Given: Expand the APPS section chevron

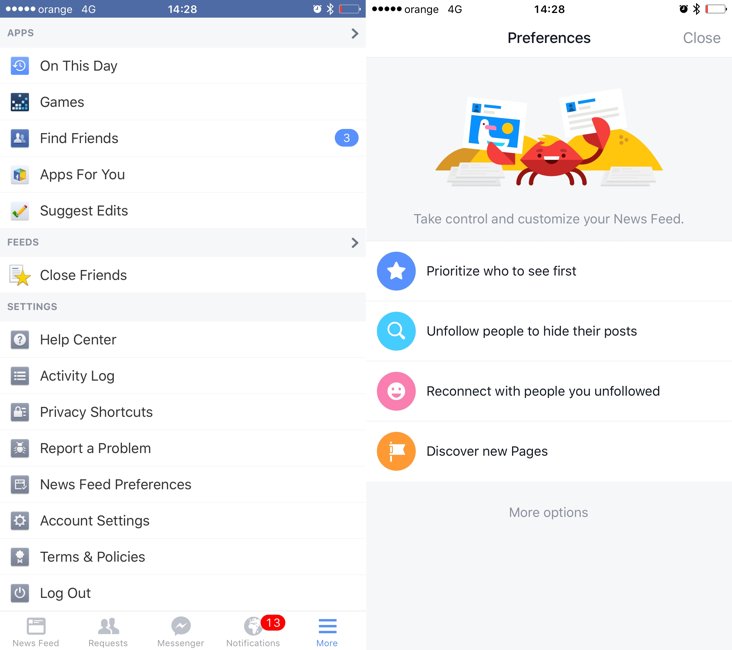Looking at the screenshot, I should [x=355, y=33].
